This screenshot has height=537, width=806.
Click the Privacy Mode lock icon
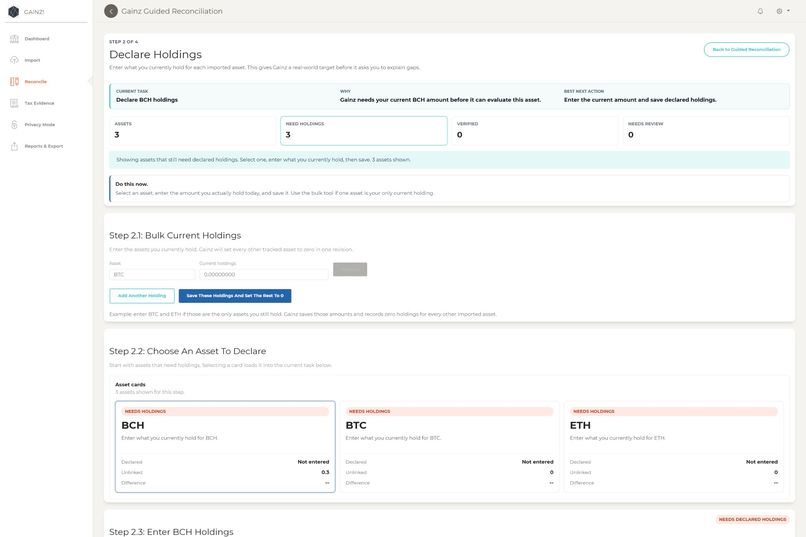[14, 125]
